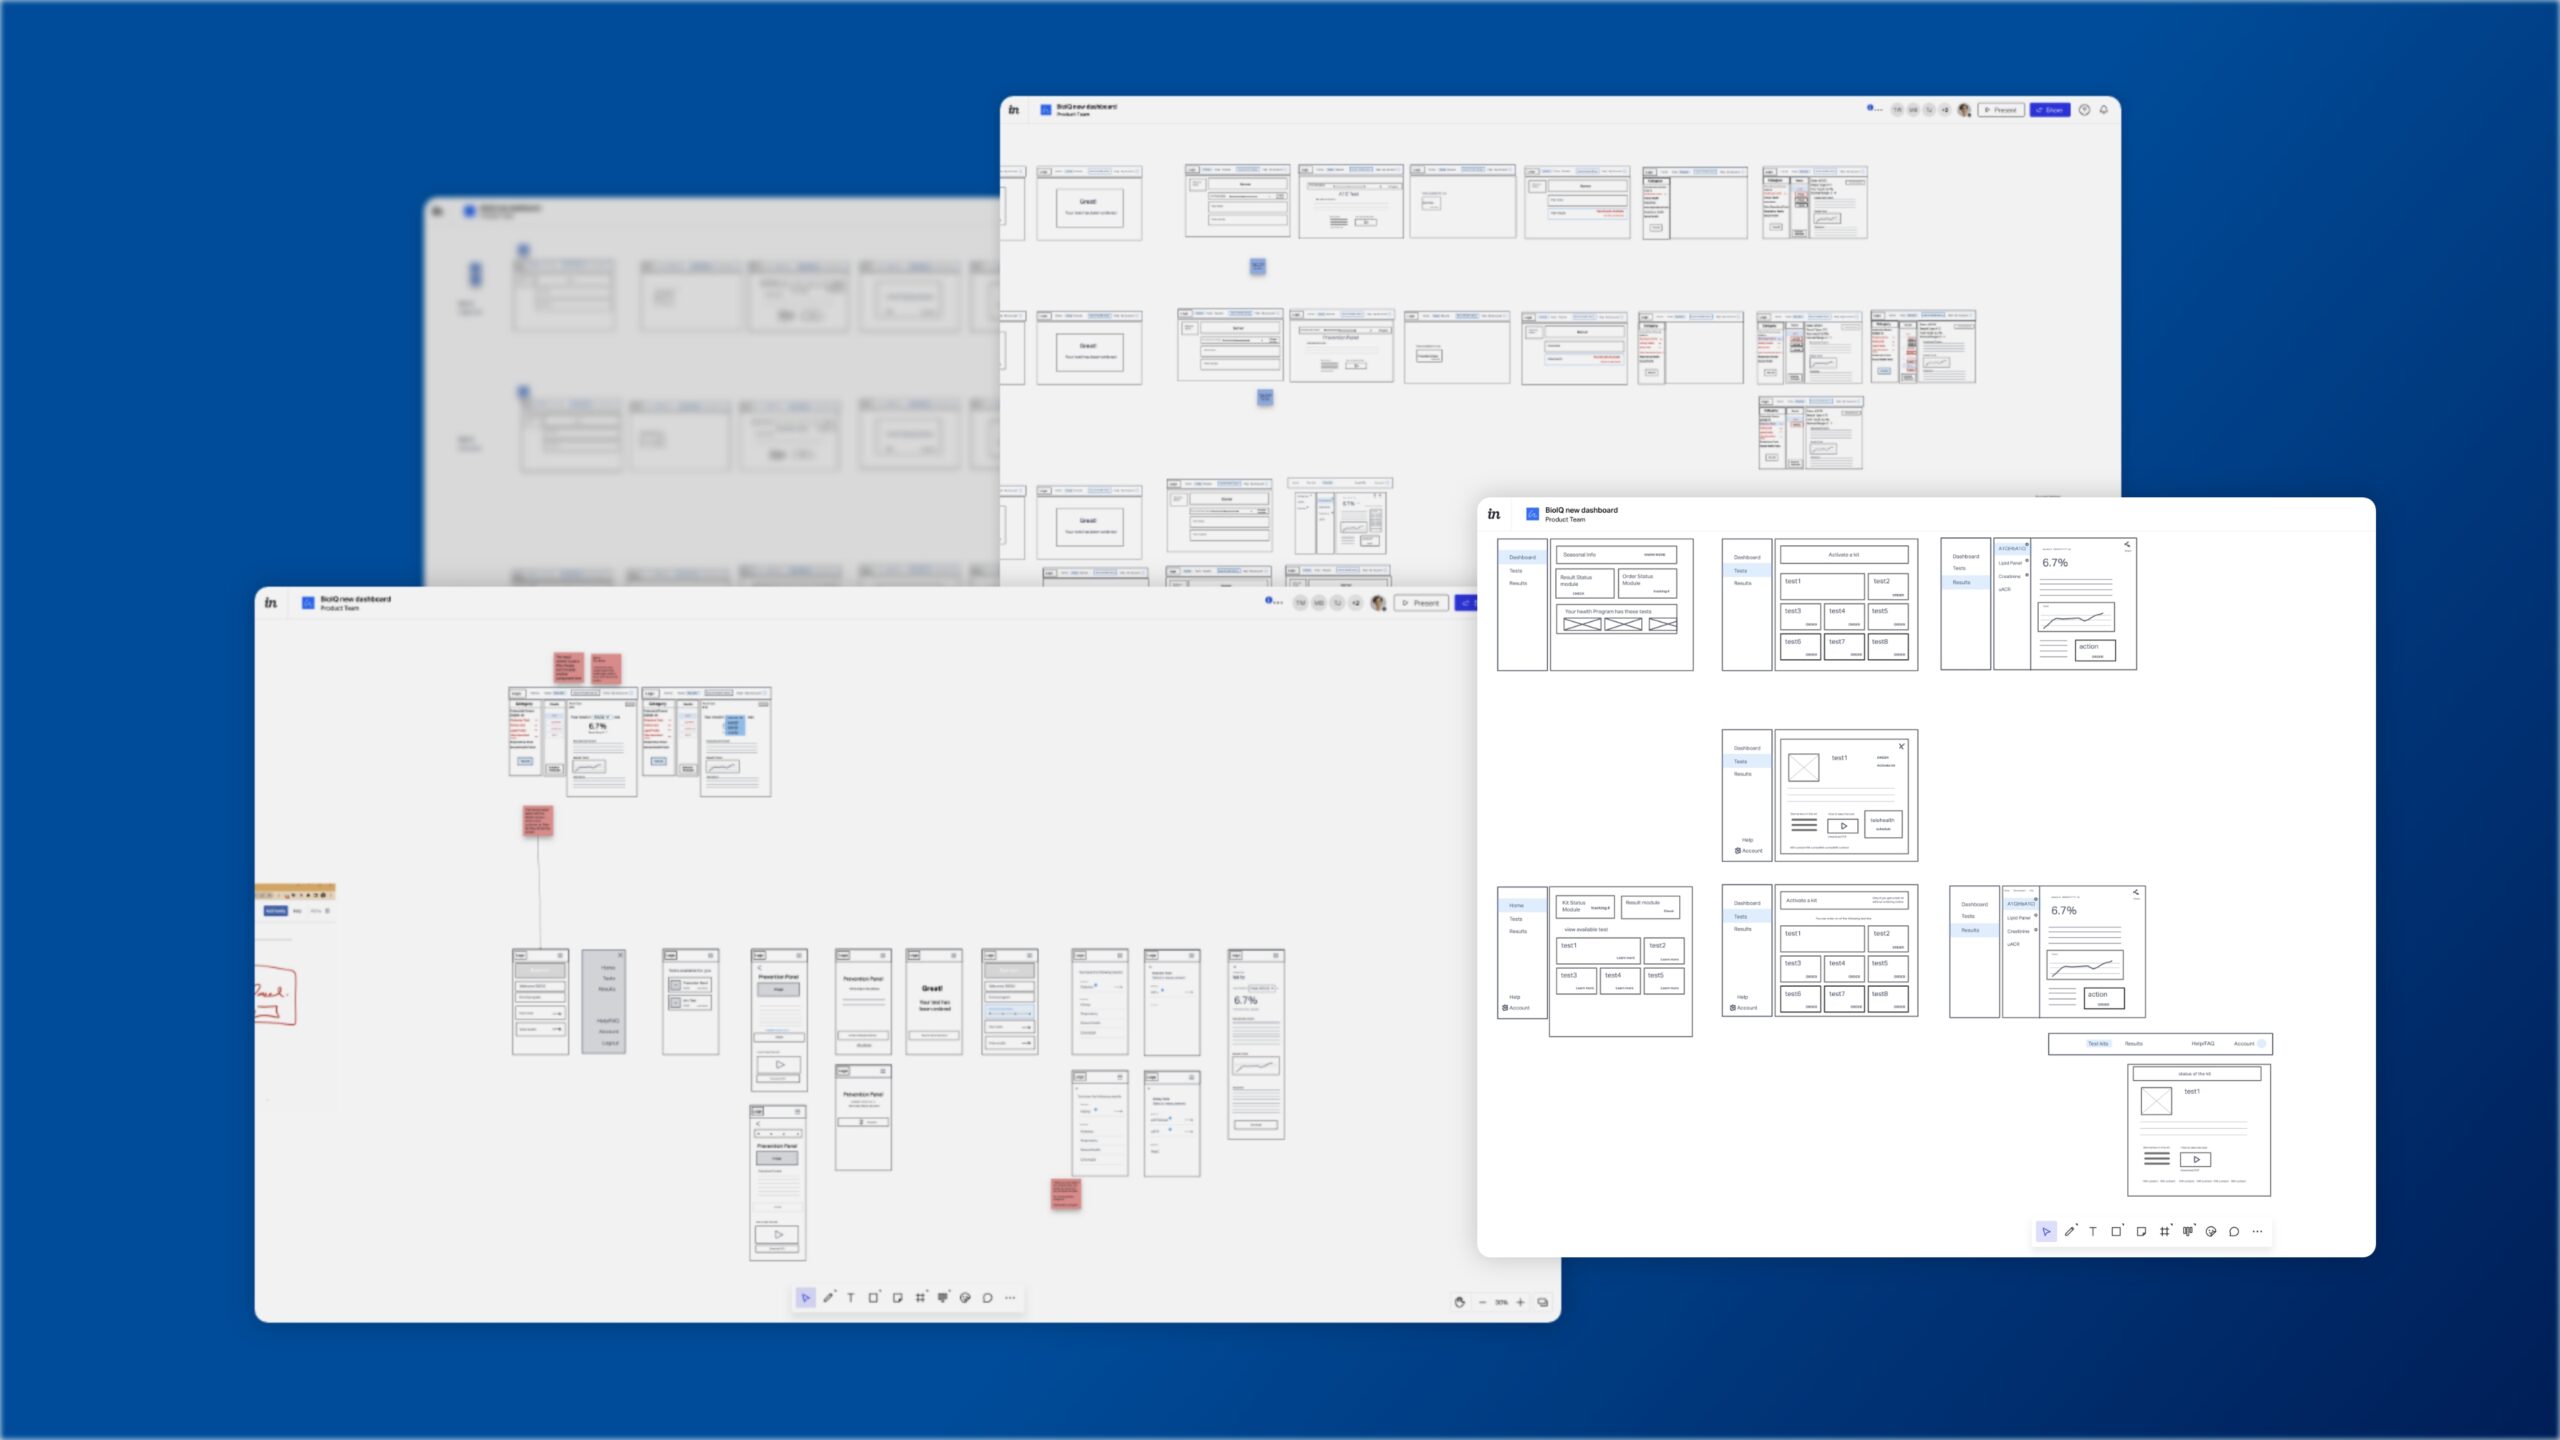Image resolution: width=2560 pixels, height=1440 pixels.
Task: Add a sticky note in the bottom-left window toolbar
Action: (x=897, y=1298)
